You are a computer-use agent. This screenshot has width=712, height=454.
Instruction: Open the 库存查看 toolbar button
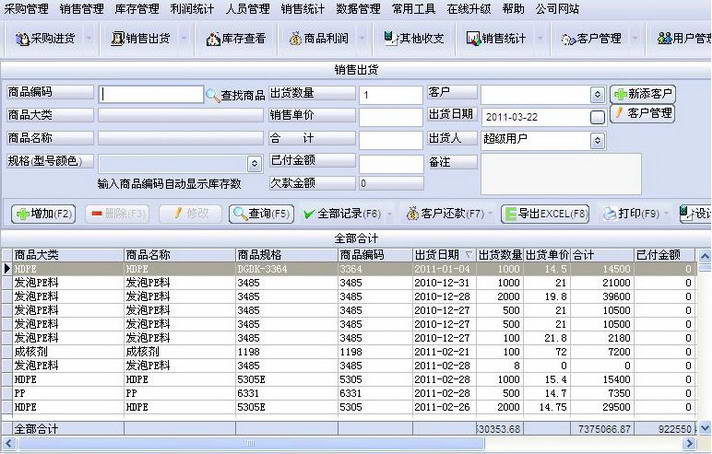click(x=236, y=39)
